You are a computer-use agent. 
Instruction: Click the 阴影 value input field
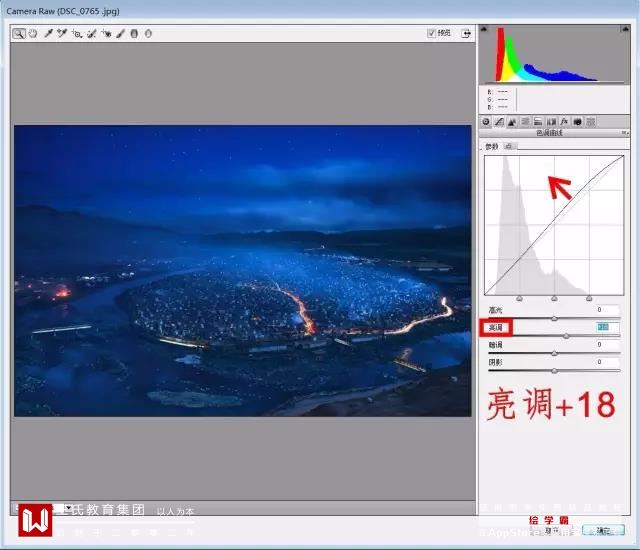pos(607,362)
